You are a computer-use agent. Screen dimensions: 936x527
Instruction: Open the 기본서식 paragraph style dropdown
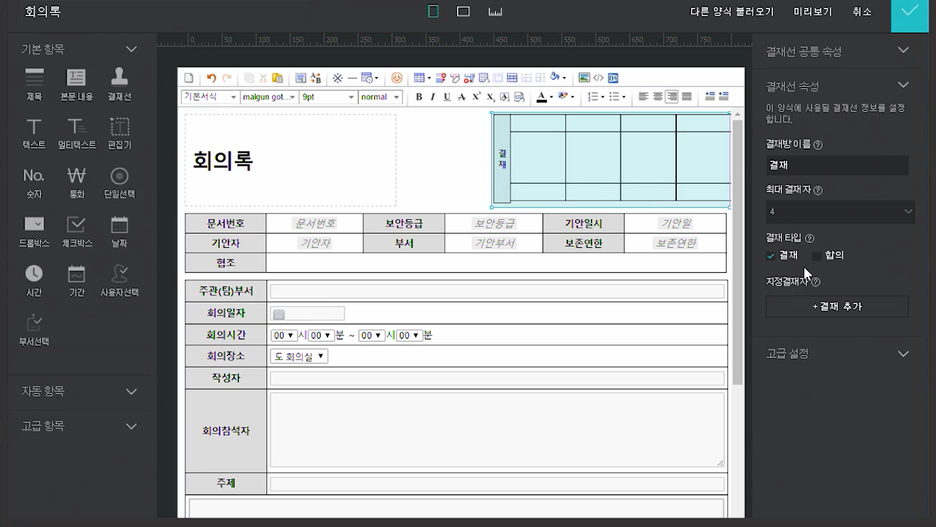(x=210, y=97)
